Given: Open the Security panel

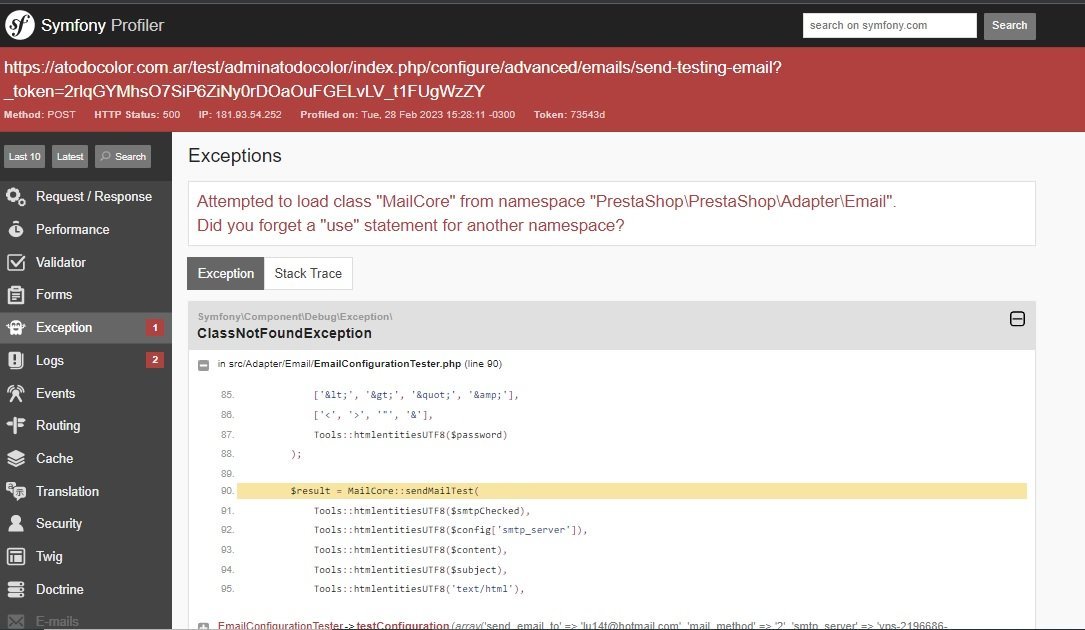Looking at the screenshot, I should click(86, 523).
